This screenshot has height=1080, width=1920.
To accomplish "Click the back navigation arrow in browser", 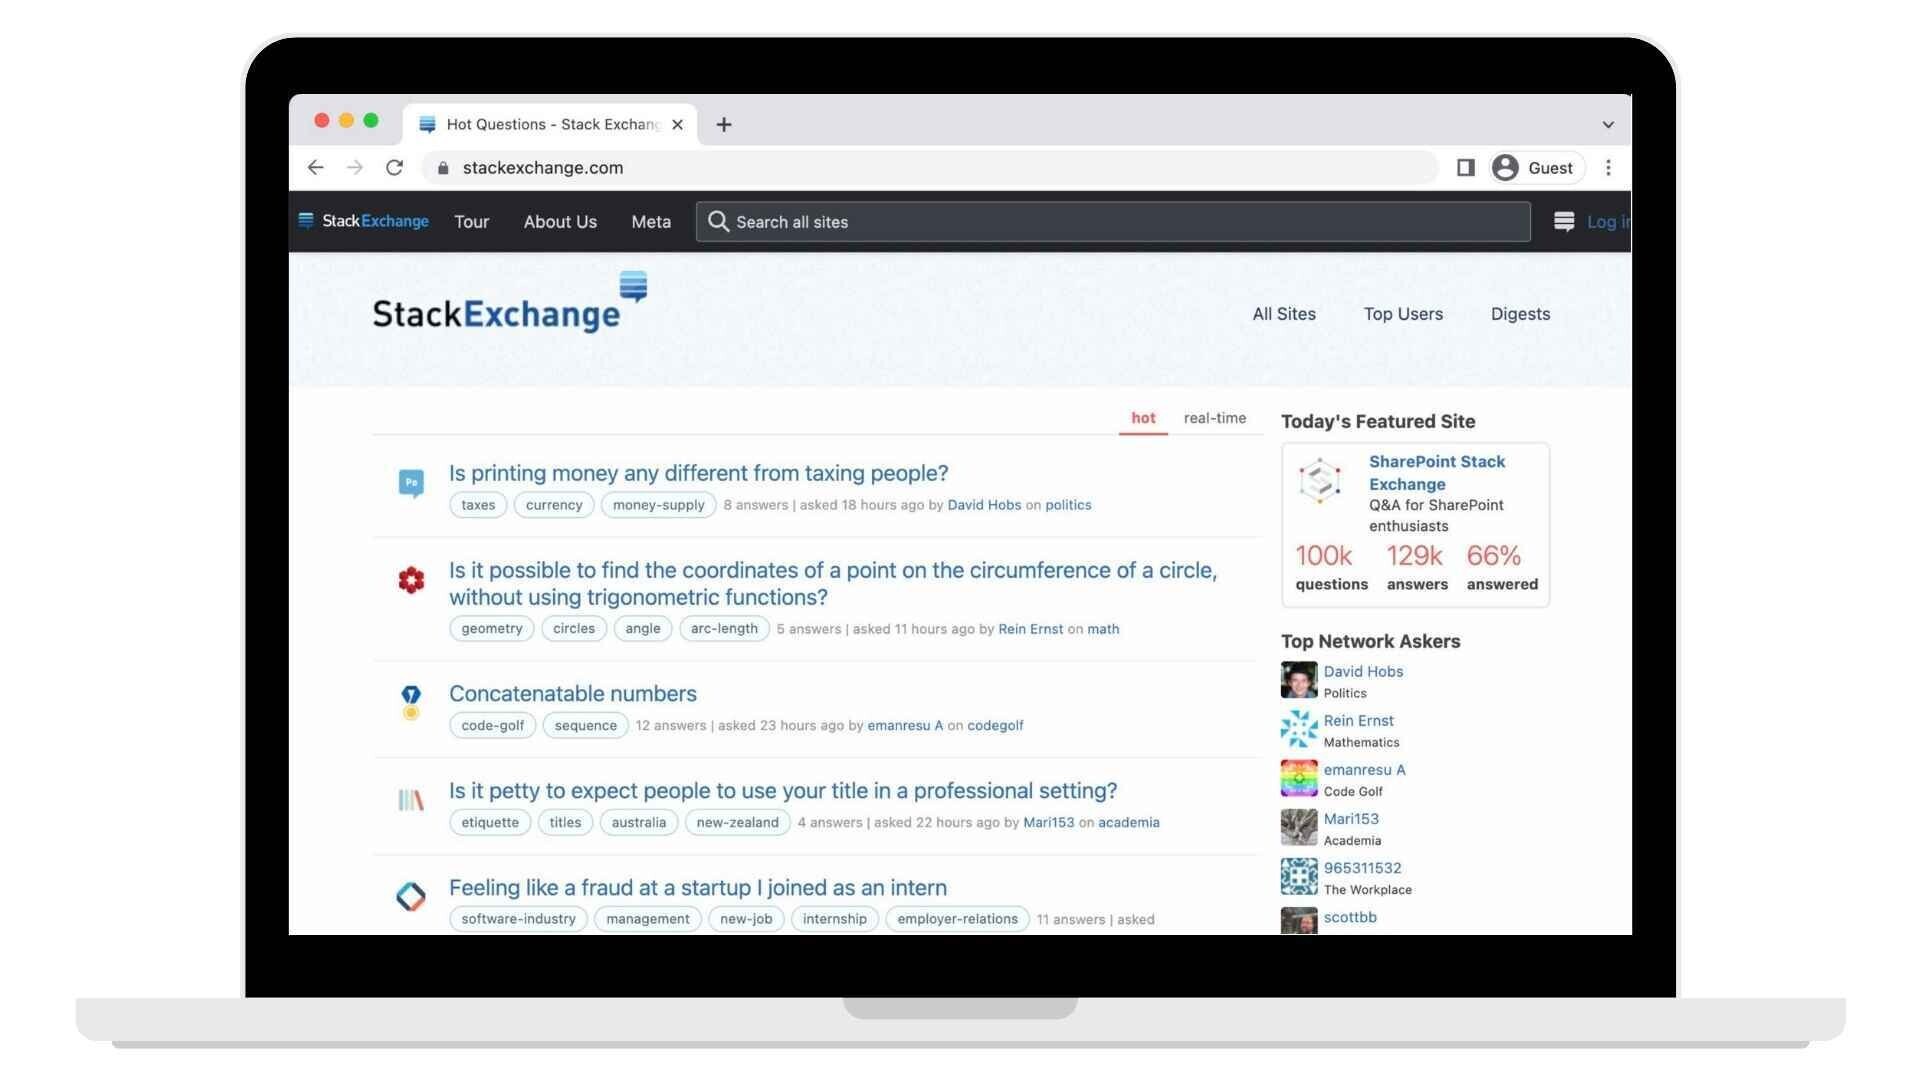I will click(x=313, y=167).
